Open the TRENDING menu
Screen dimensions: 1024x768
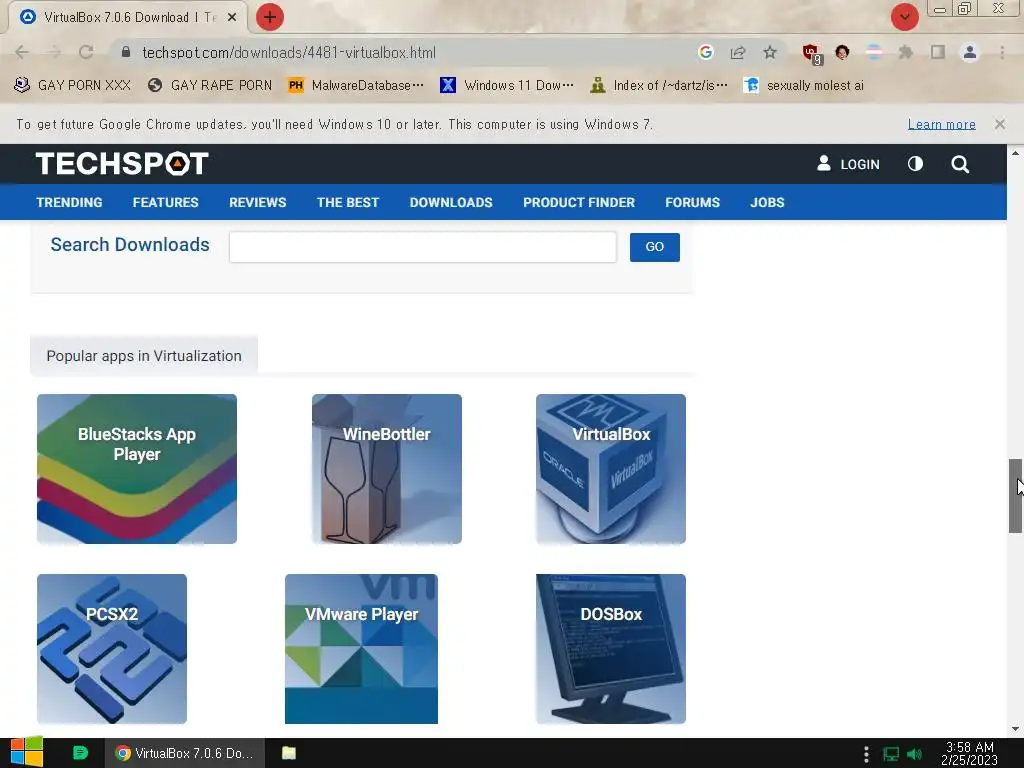pyautogui.click(x=69, y=202)
